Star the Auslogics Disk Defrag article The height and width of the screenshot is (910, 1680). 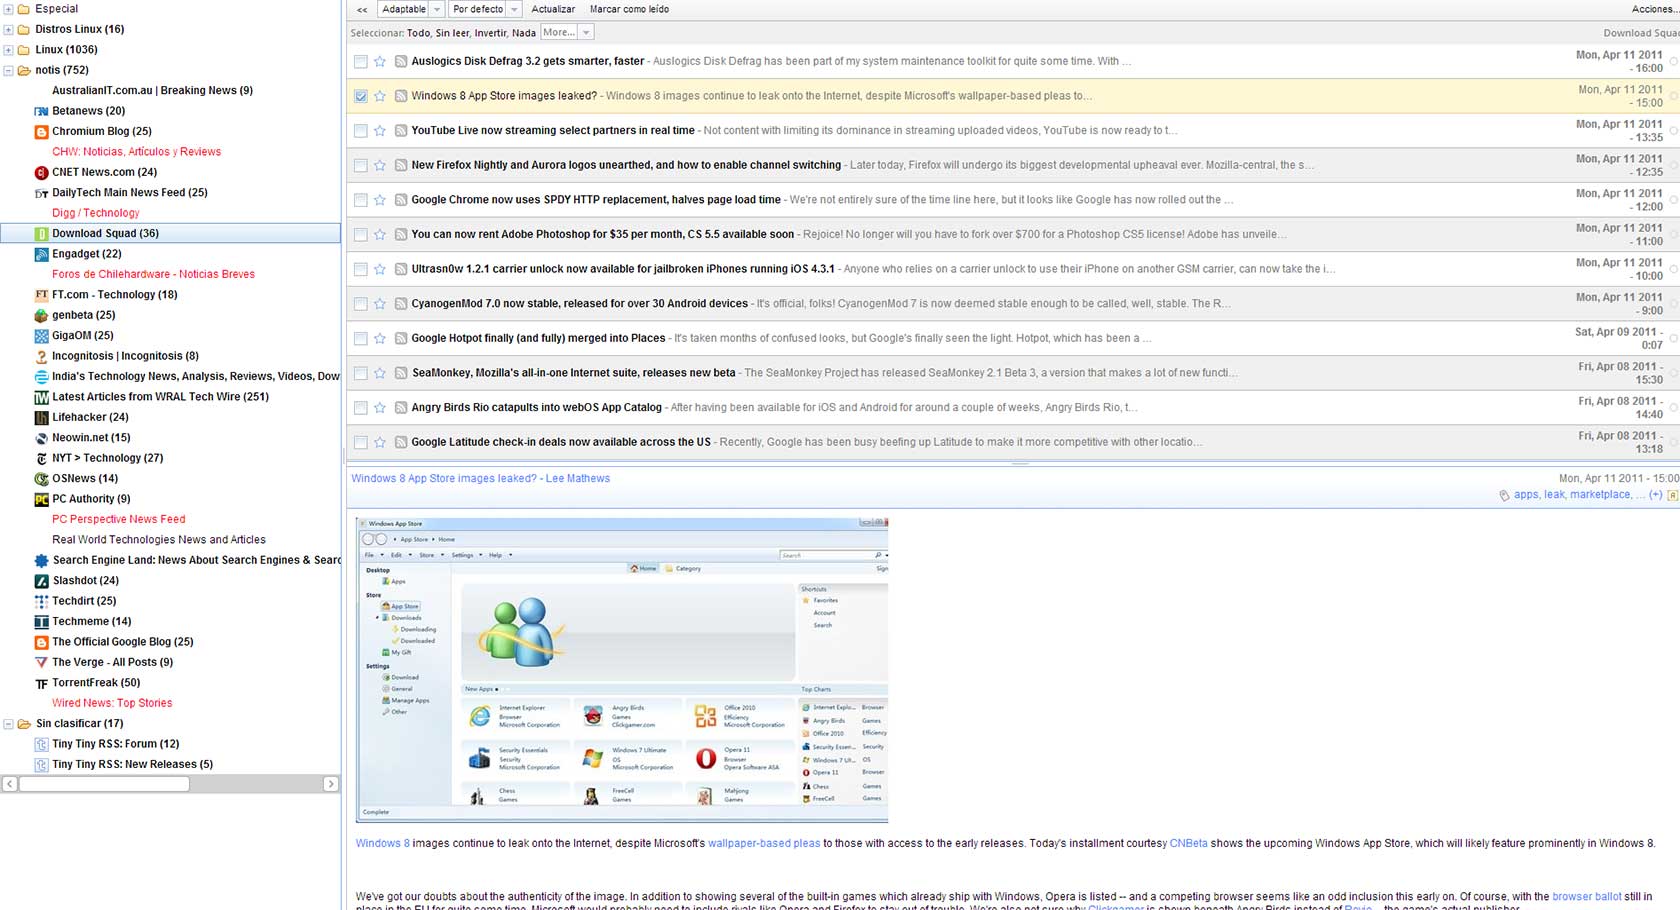(x=380, y=61)
